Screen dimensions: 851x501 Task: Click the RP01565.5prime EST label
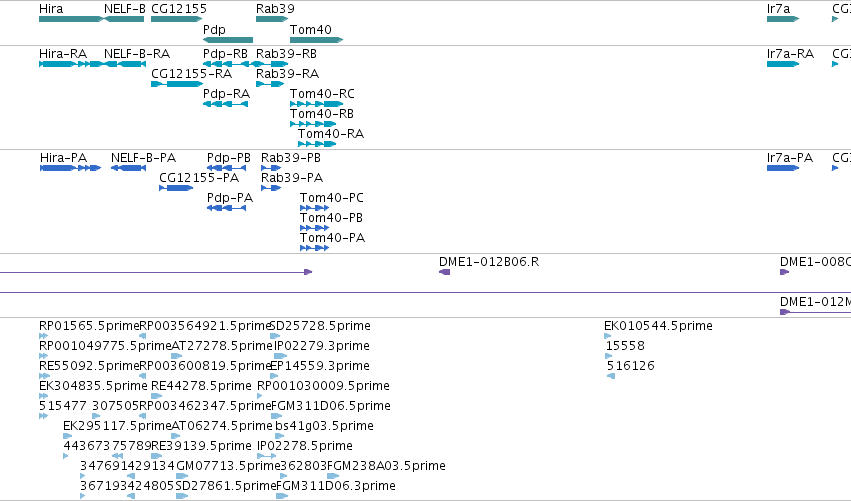point(90,327)
